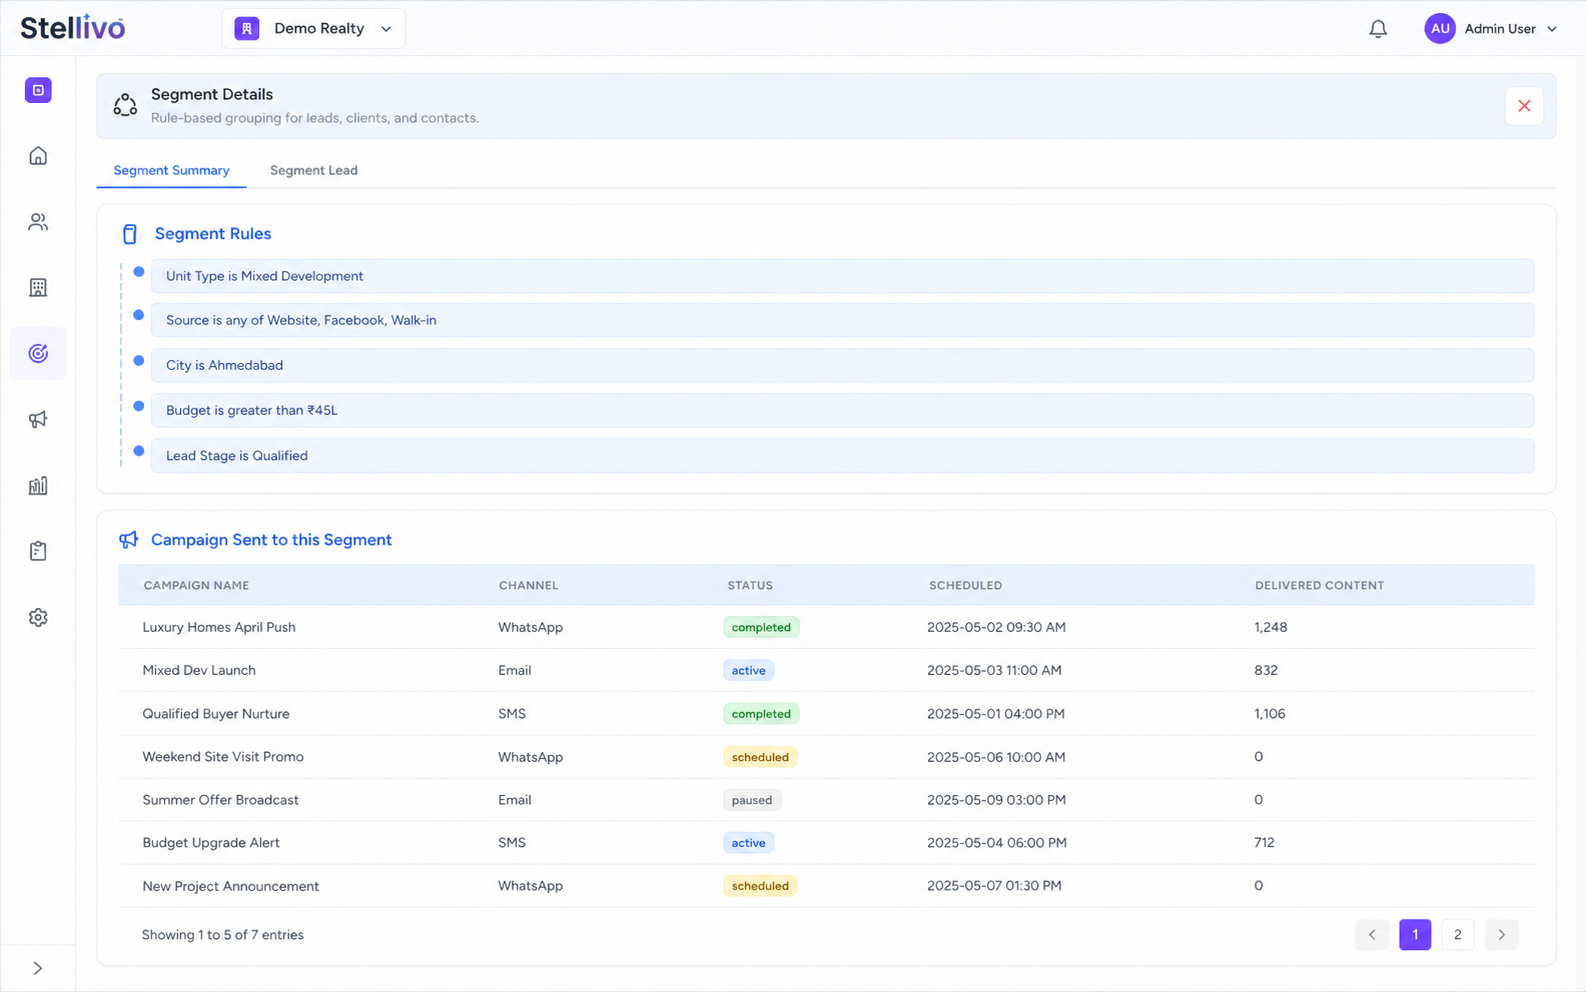Screen dimensions: 1586x992
Task: Click delivered count 832
Action: (x=1266, y=671)
